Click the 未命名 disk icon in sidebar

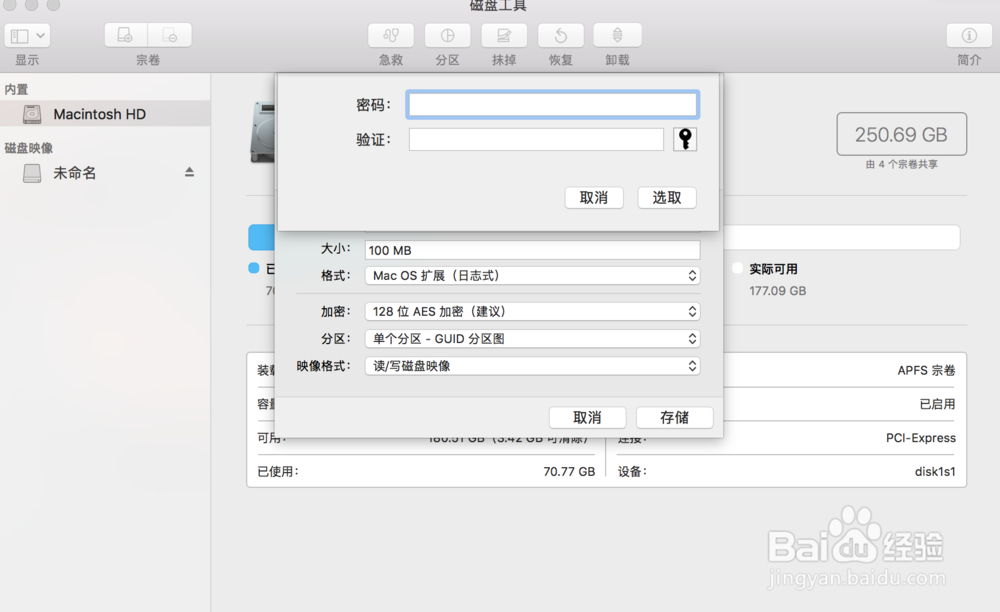coord(32,173)
